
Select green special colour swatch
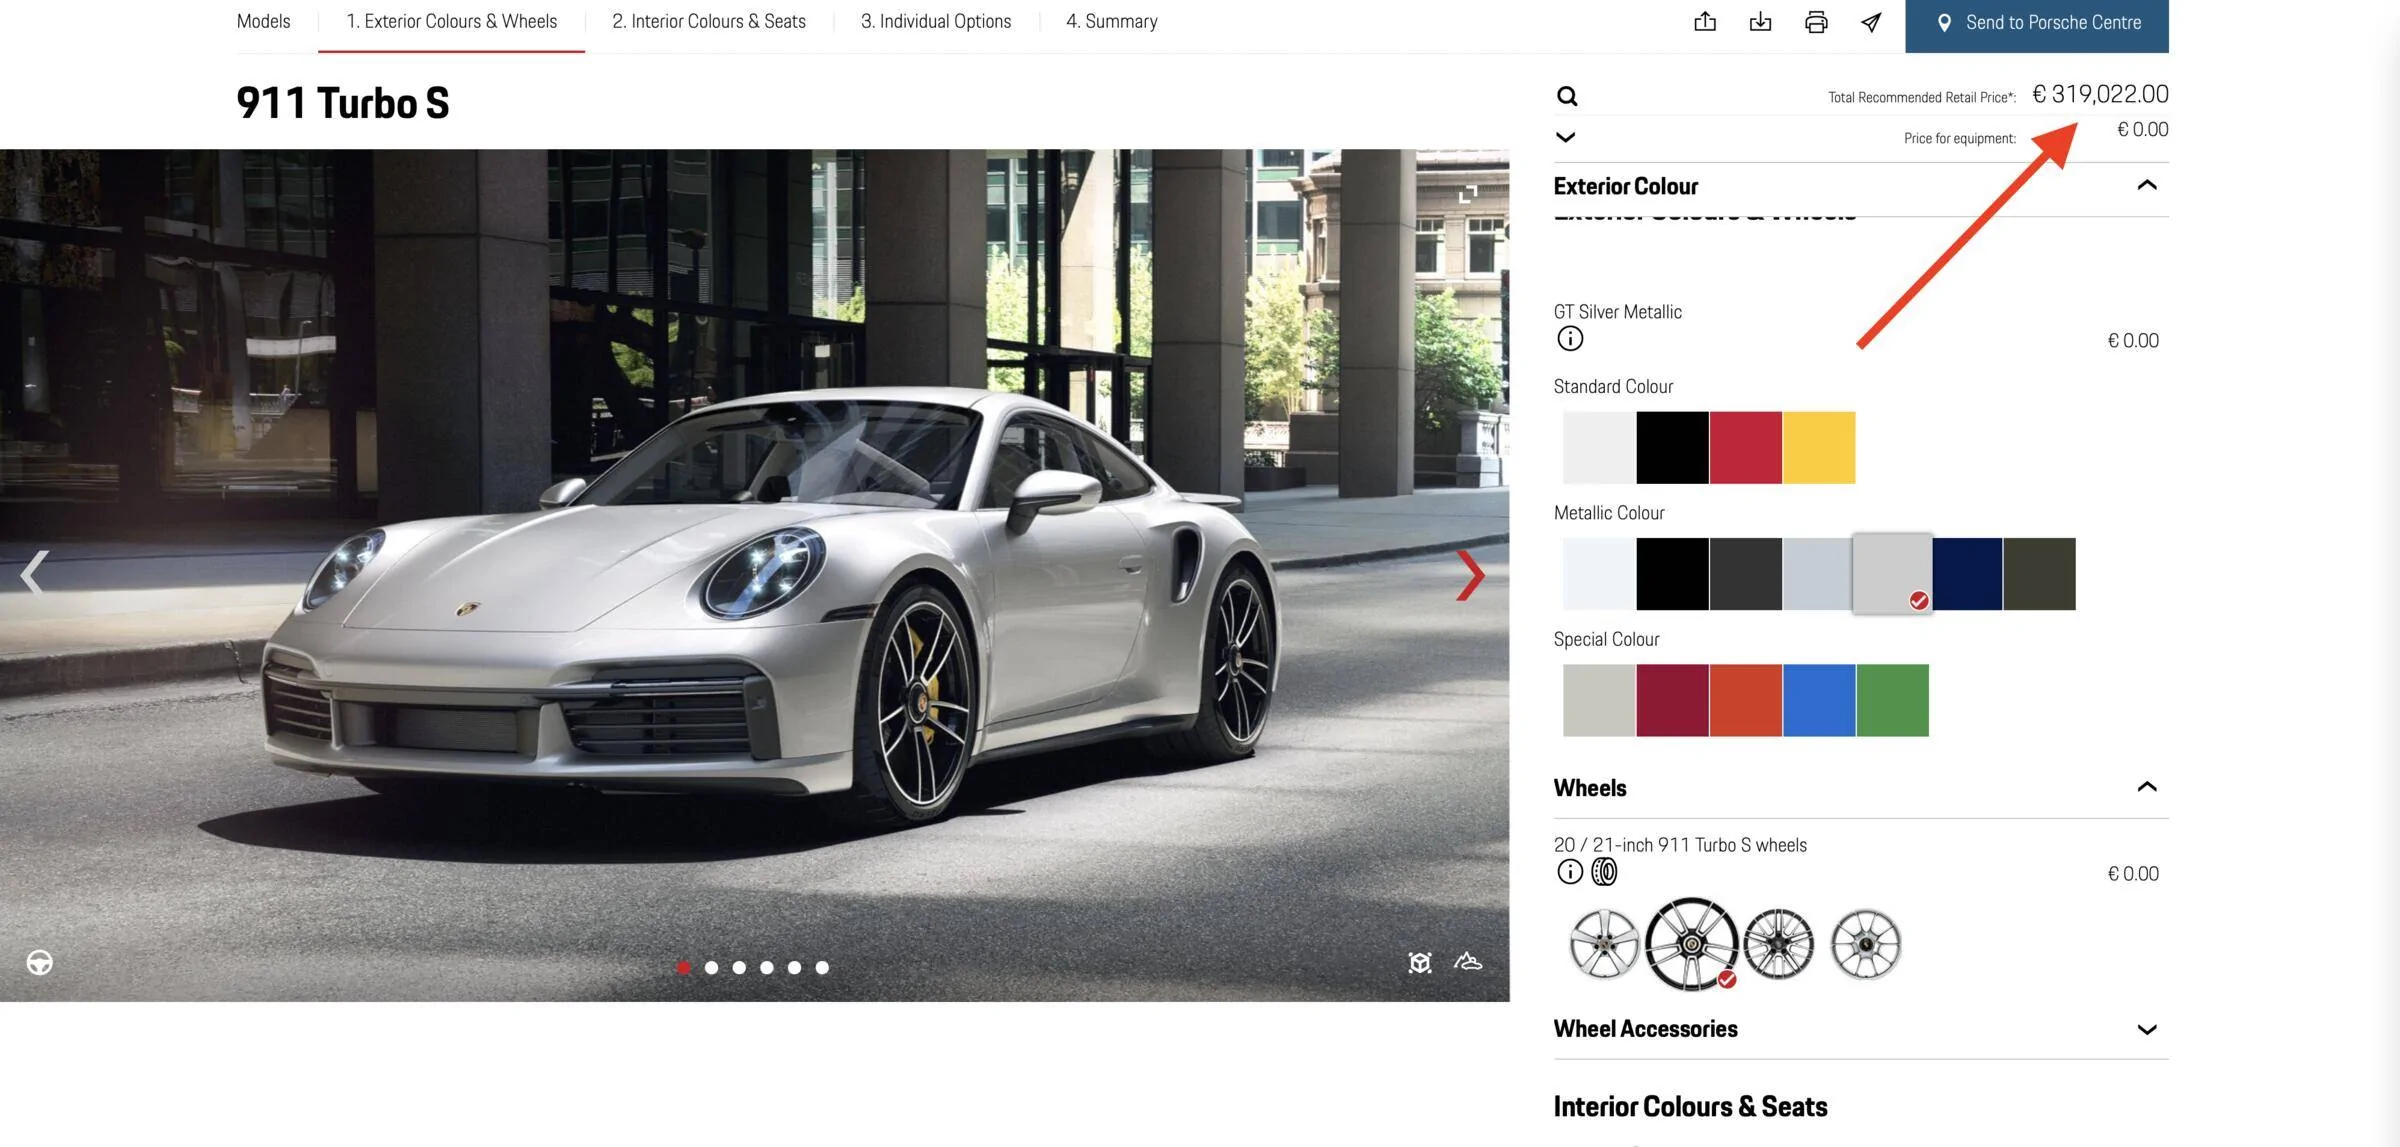[1892, 700]
